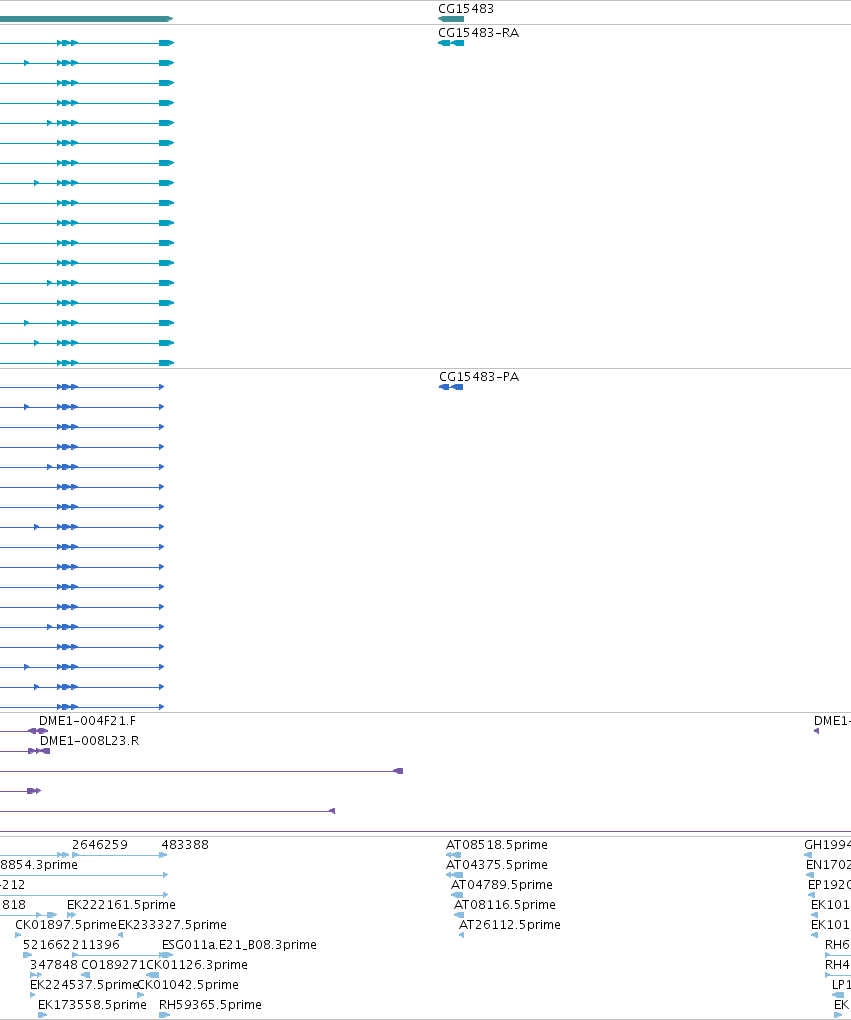Click the CG15483-RA transcript exon glyph
The width and height of the screenshot is (851, 1020).
tap(451, 43)
